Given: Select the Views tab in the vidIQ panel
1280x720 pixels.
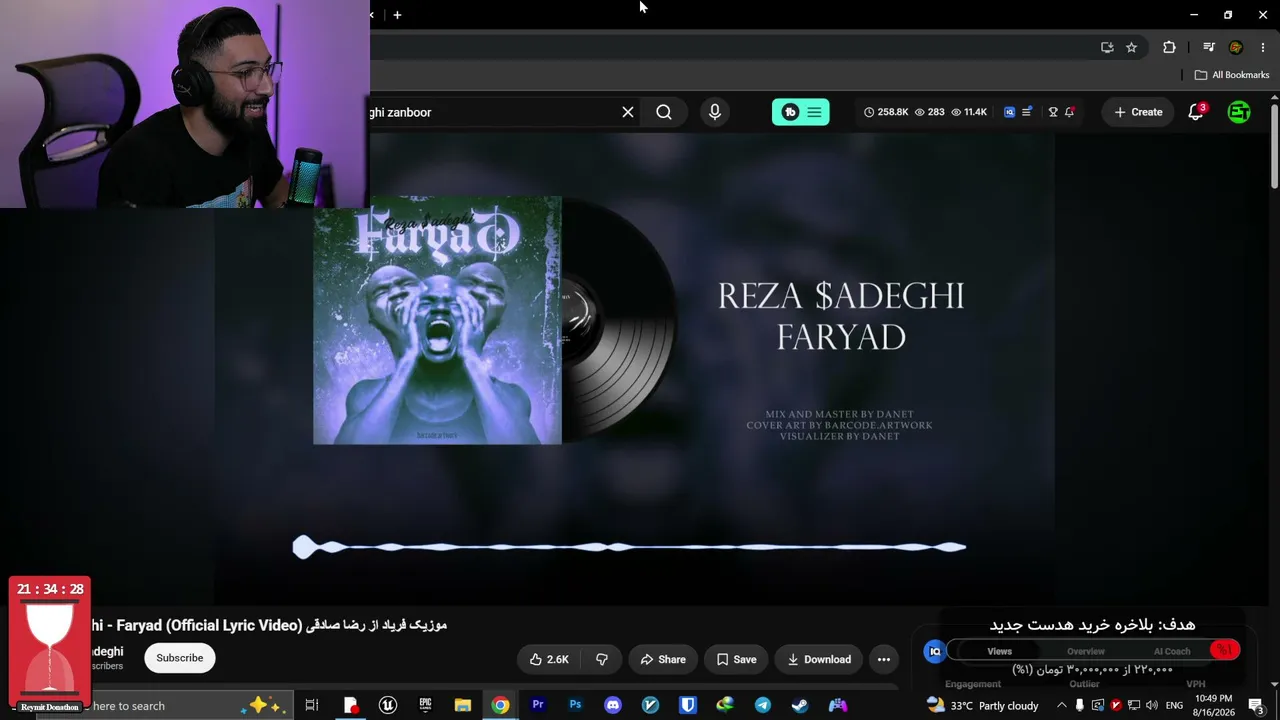Looking at the screenshot, I should 1000,651.
